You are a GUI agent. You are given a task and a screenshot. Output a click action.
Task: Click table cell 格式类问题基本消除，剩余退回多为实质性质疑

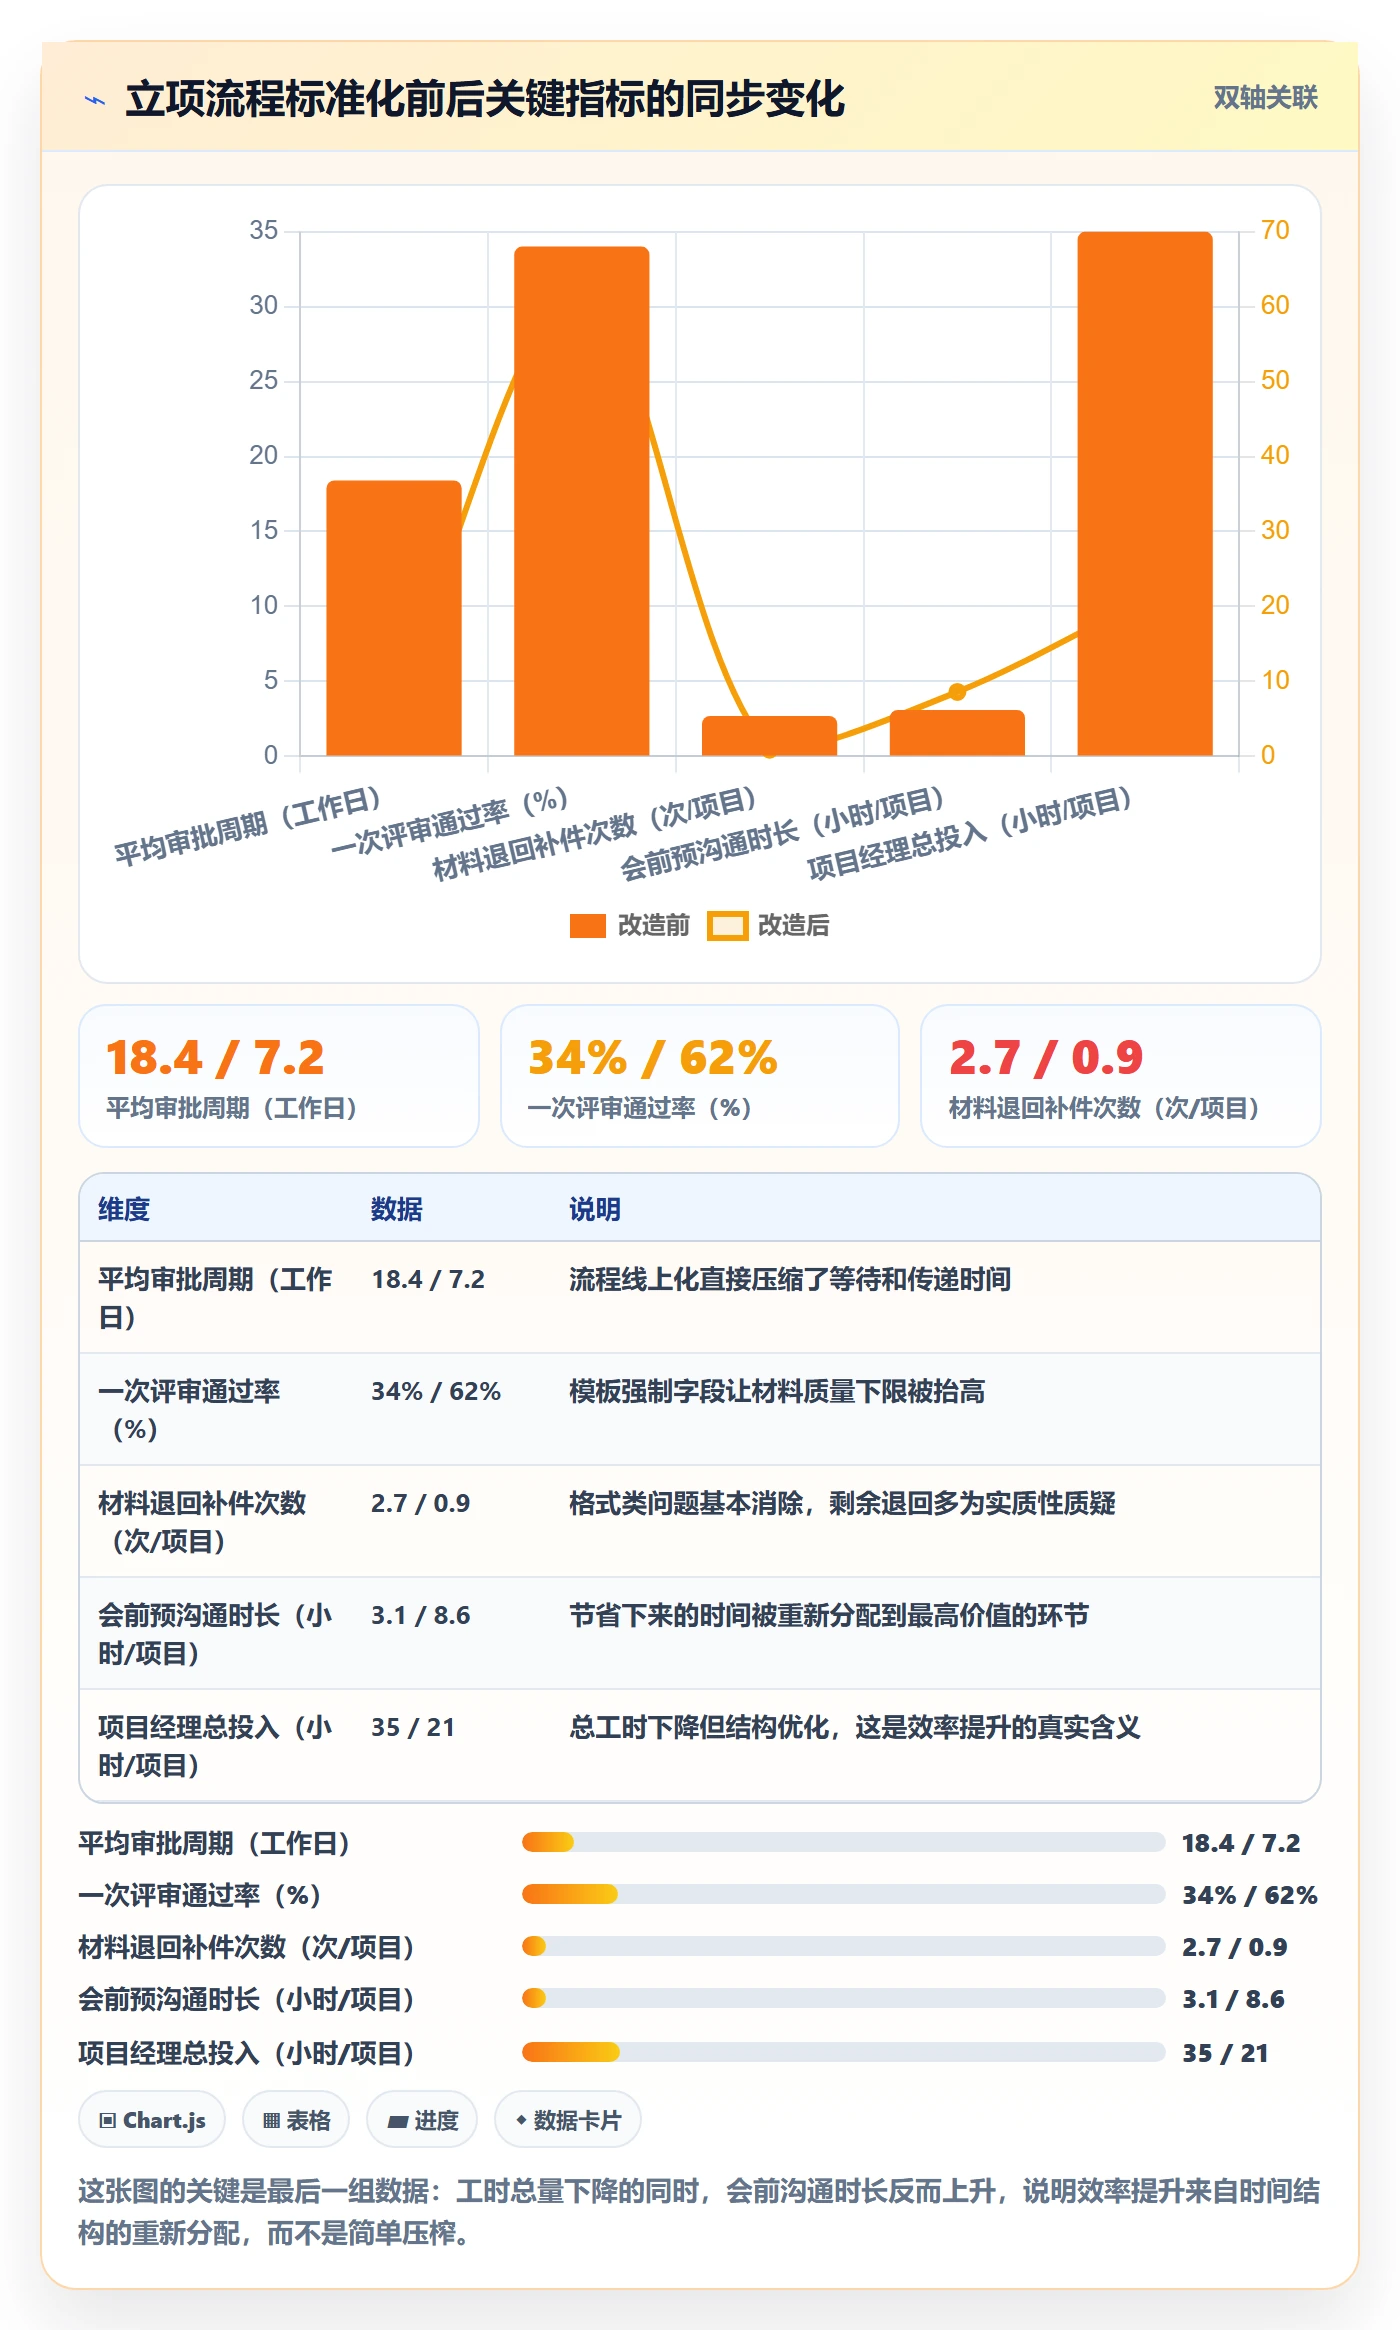(x=842, y=1504)
